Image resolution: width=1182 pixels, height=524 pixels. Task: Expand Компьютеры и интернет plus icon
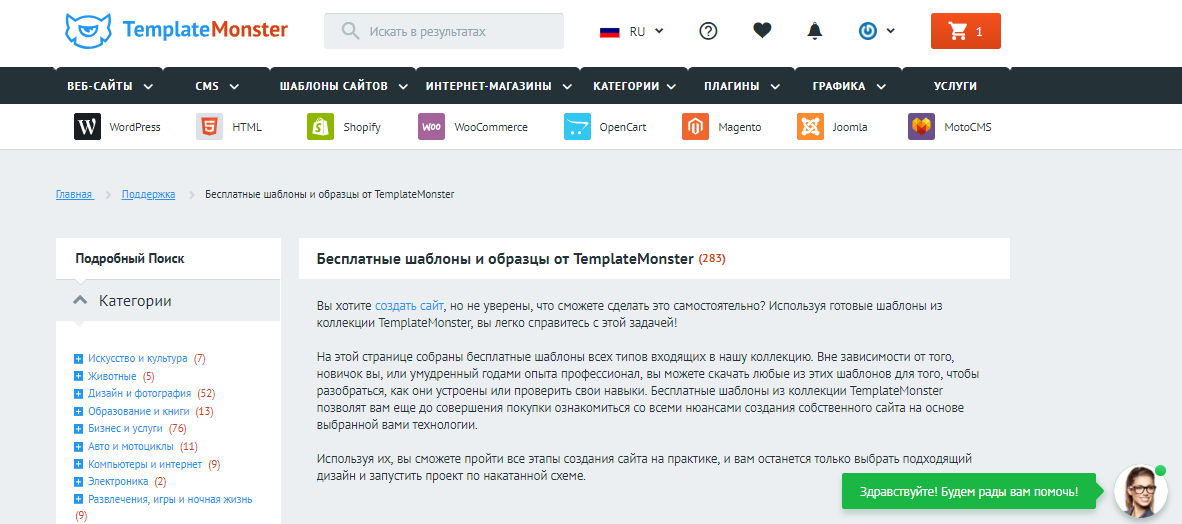tap(78, 464)
